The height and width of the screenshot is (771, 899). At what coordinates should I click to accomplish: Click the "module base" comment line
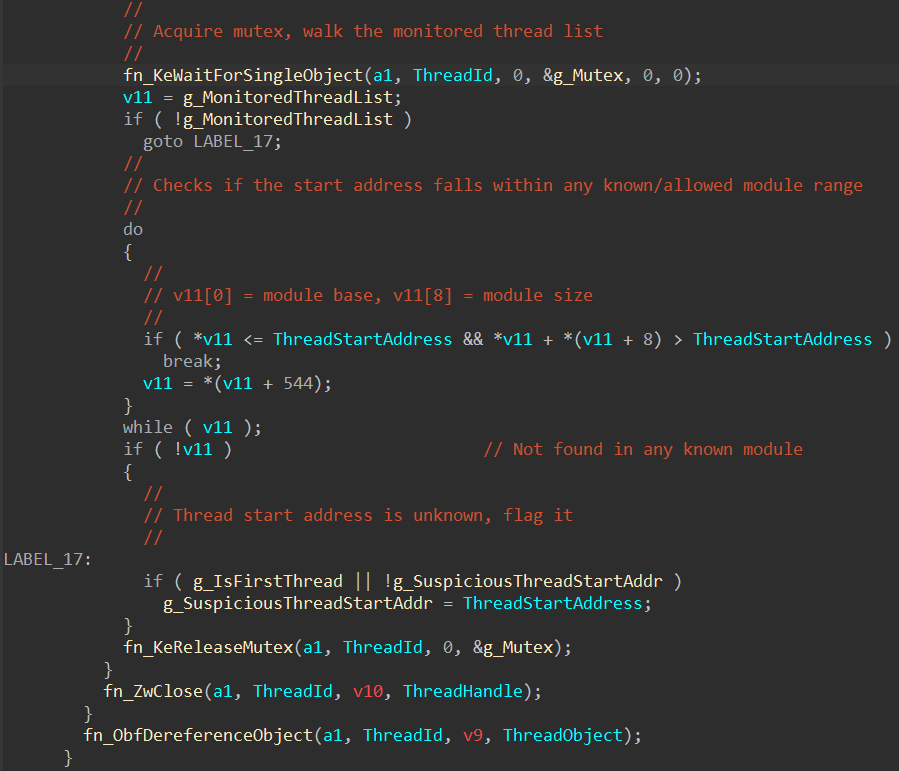point(382,295)
